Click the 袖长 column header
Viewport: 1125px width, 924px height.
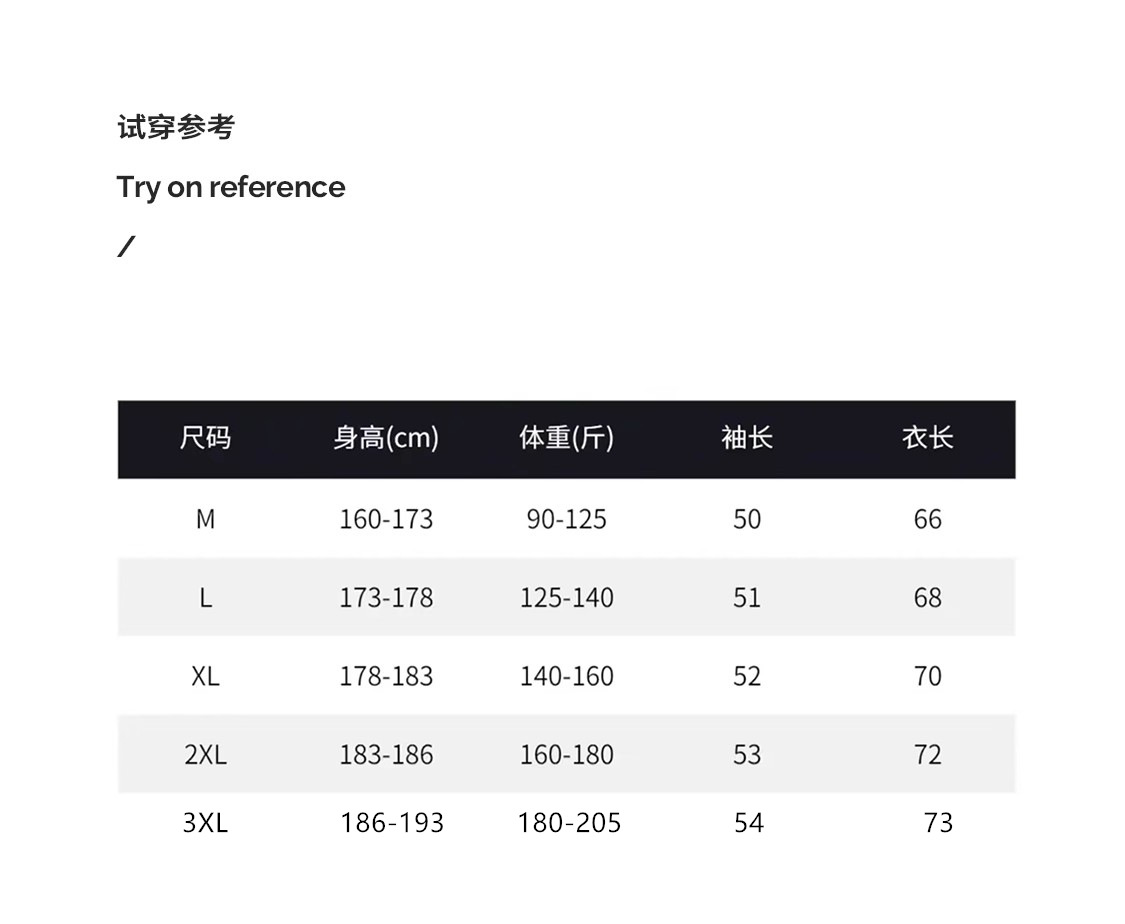(747, 438)
